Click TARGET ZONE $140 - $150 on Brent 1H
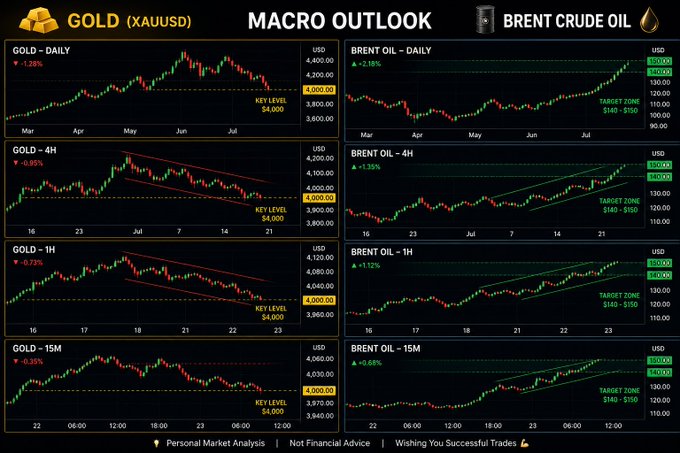The height and width of the screenshot is (453, 680). [619, 300]
